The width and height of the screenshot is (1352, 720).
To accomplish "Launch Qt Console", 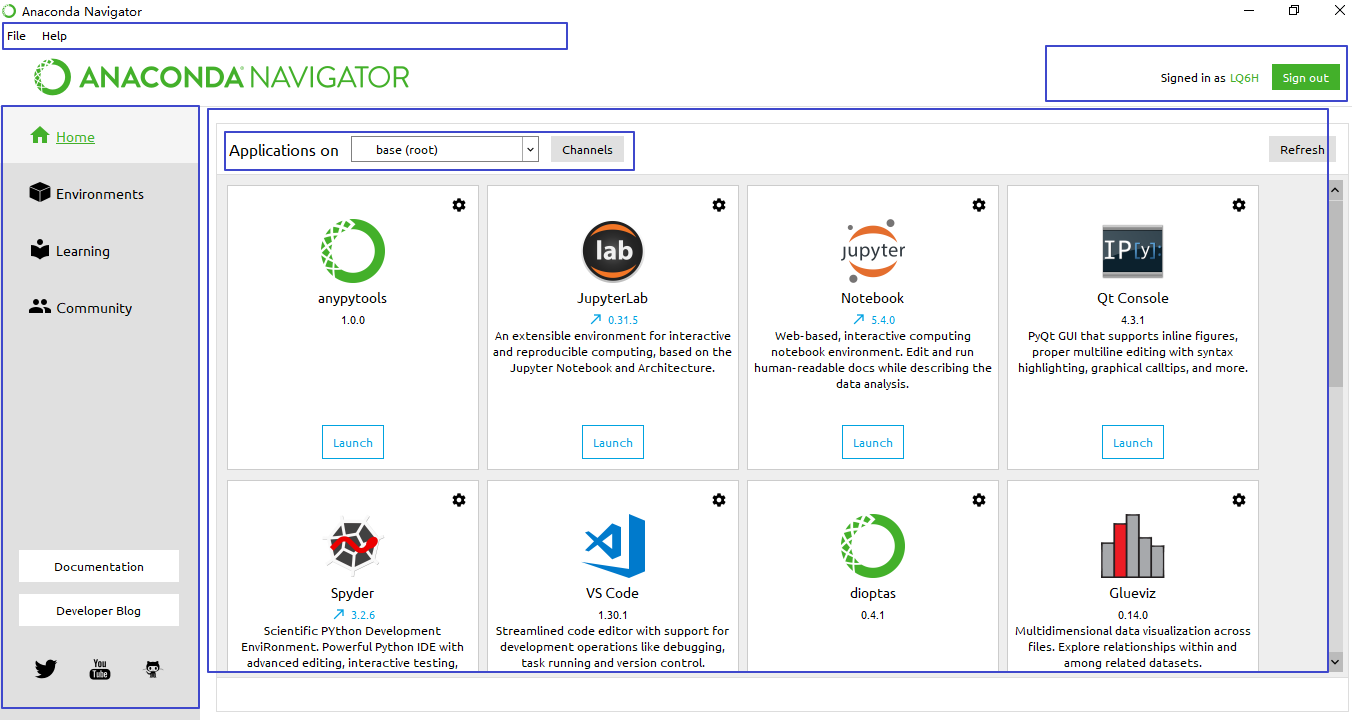I will click(1133, 443).
